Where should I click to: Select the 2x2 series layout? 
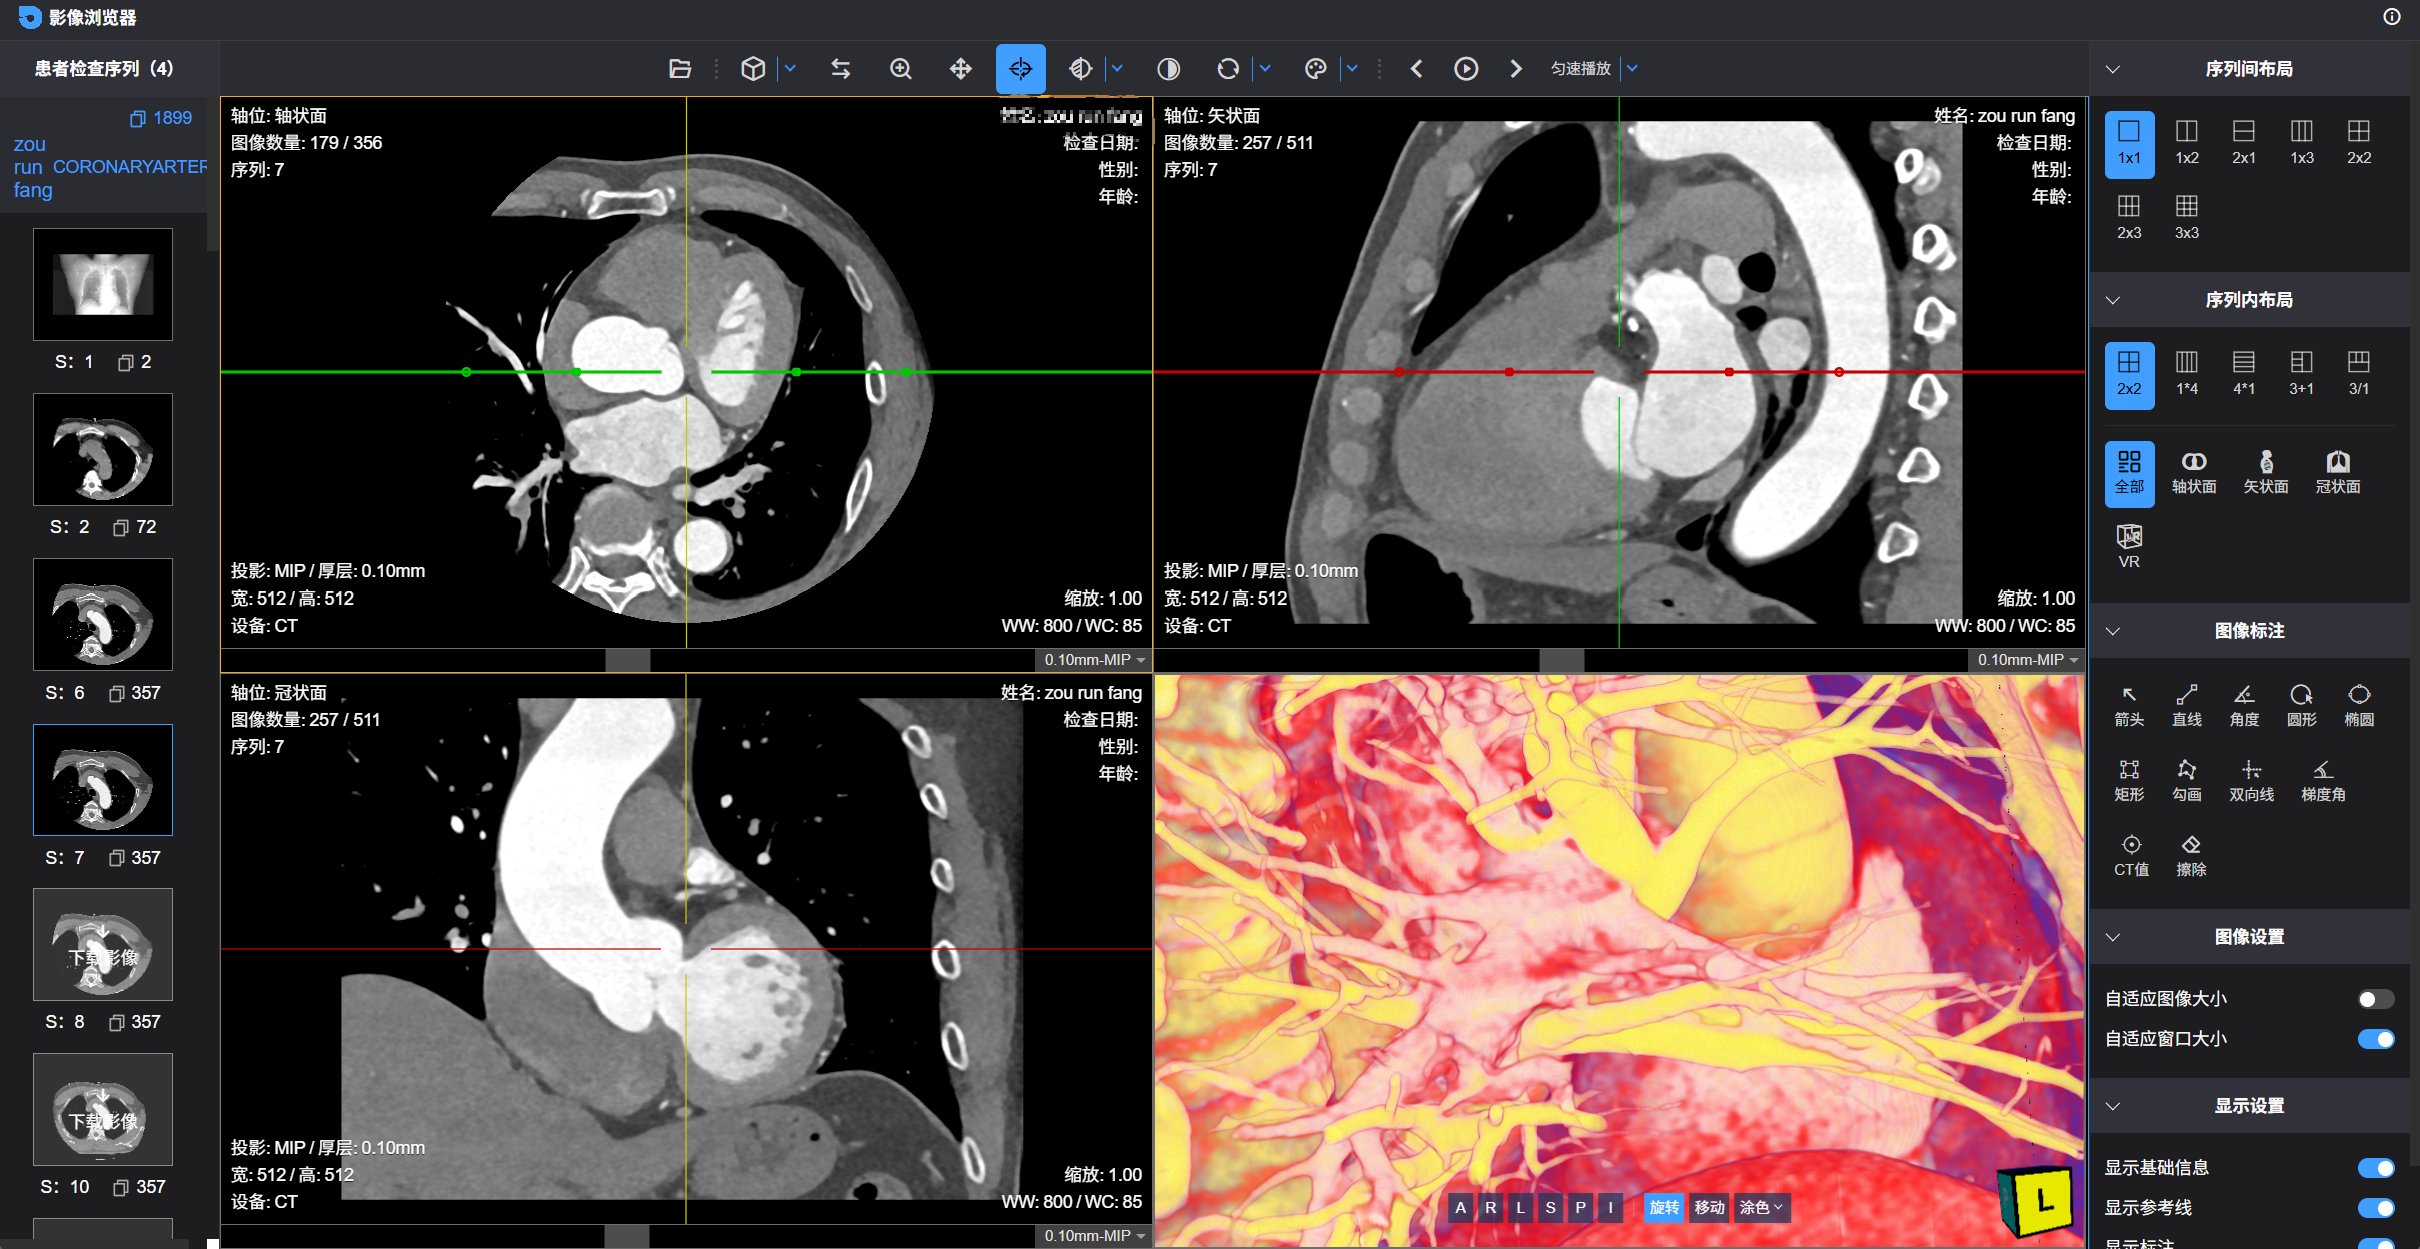point(2358,142)
